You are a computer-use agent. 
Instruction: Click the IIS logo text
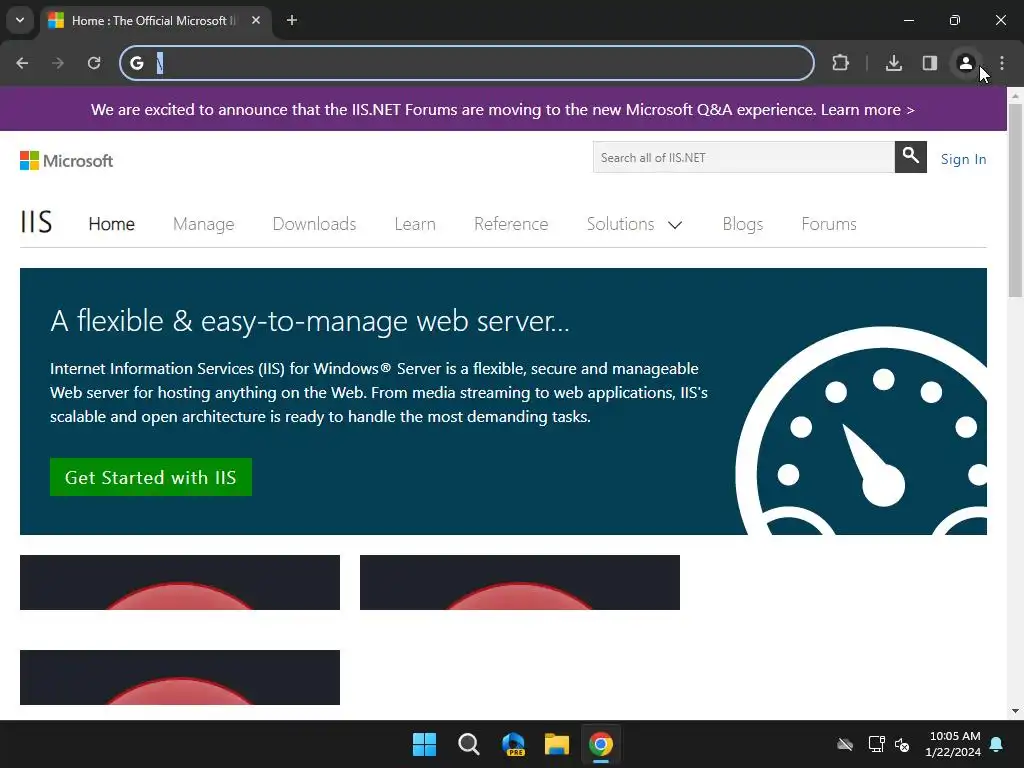pyautogui.click(x=36, y=223)
